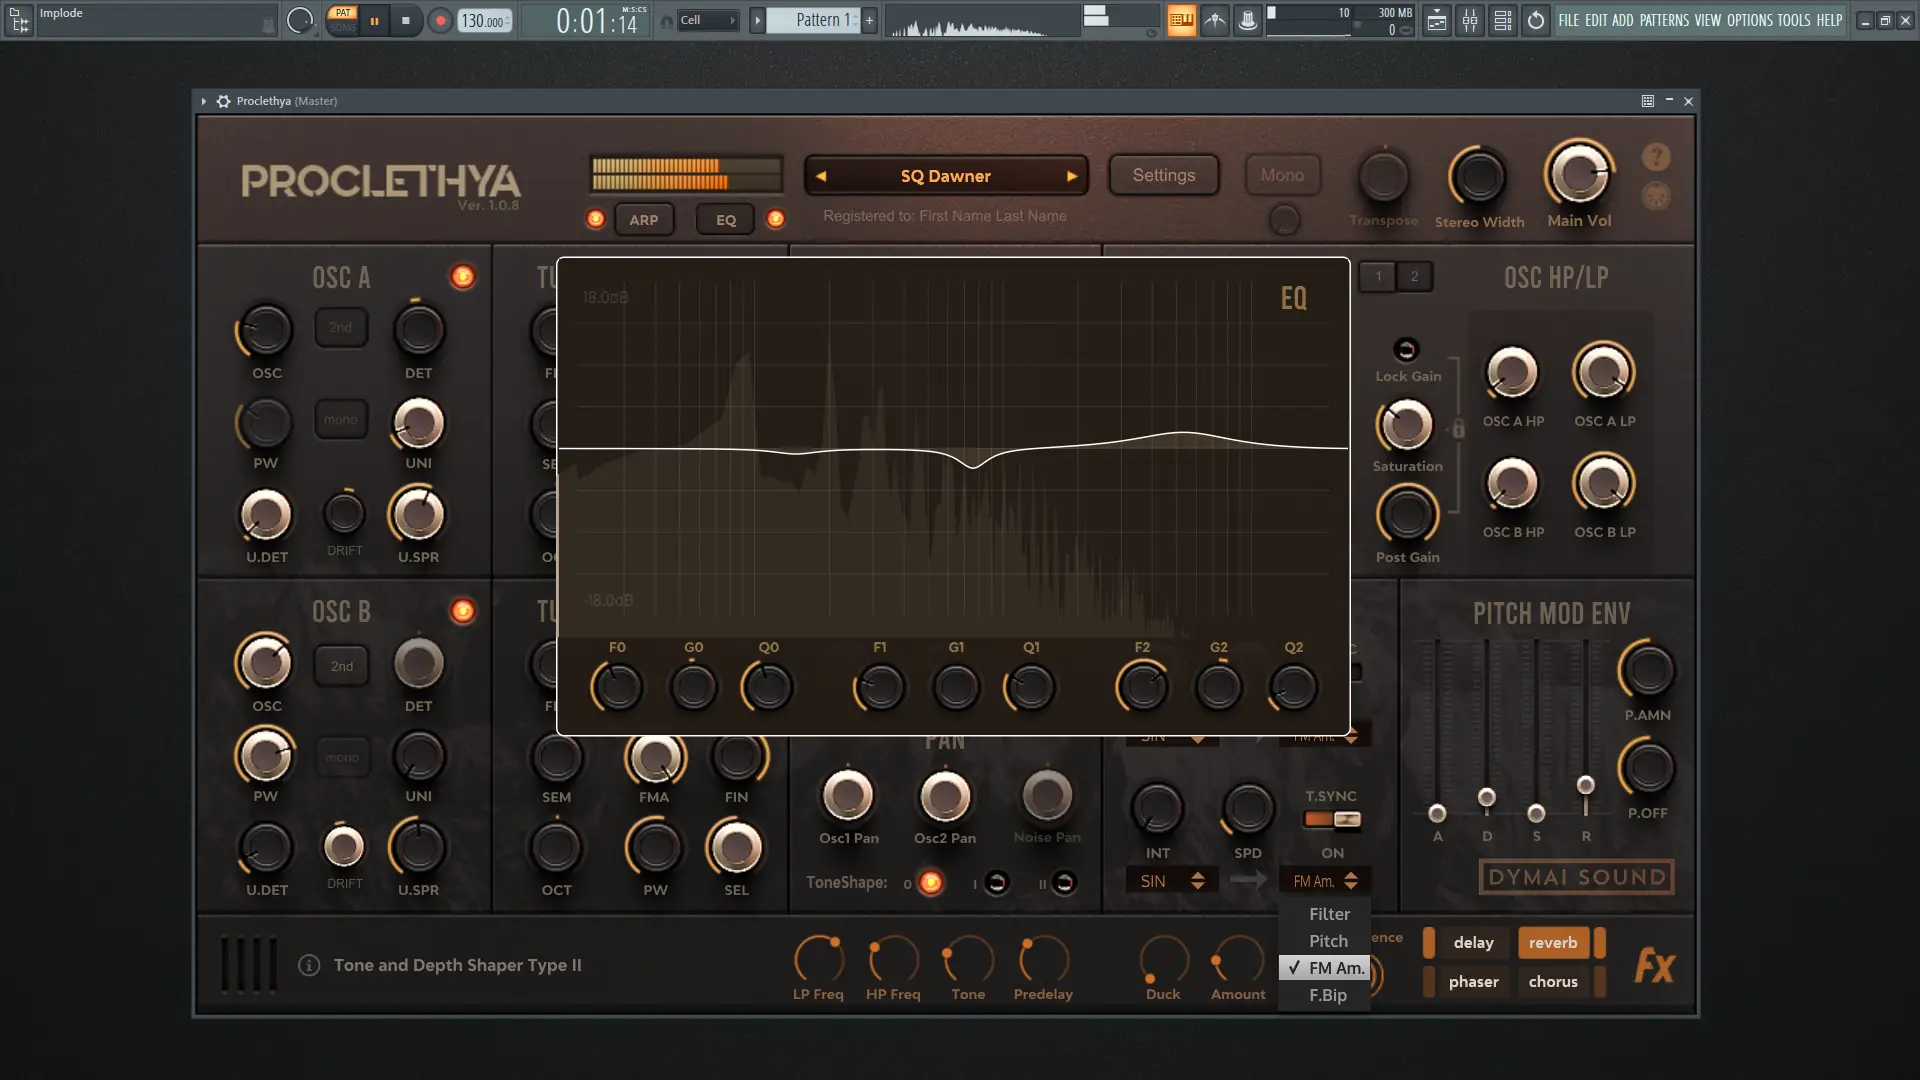Adjust the envelope R slider handle
Screen dimensions: 1920x1080
(x=1585, y=785)
